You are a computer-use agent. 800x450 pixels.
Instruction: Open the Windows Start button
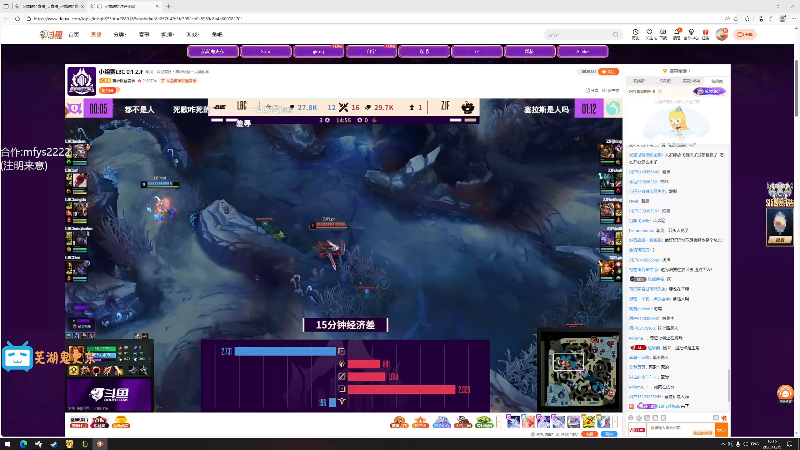pos(7,444)
